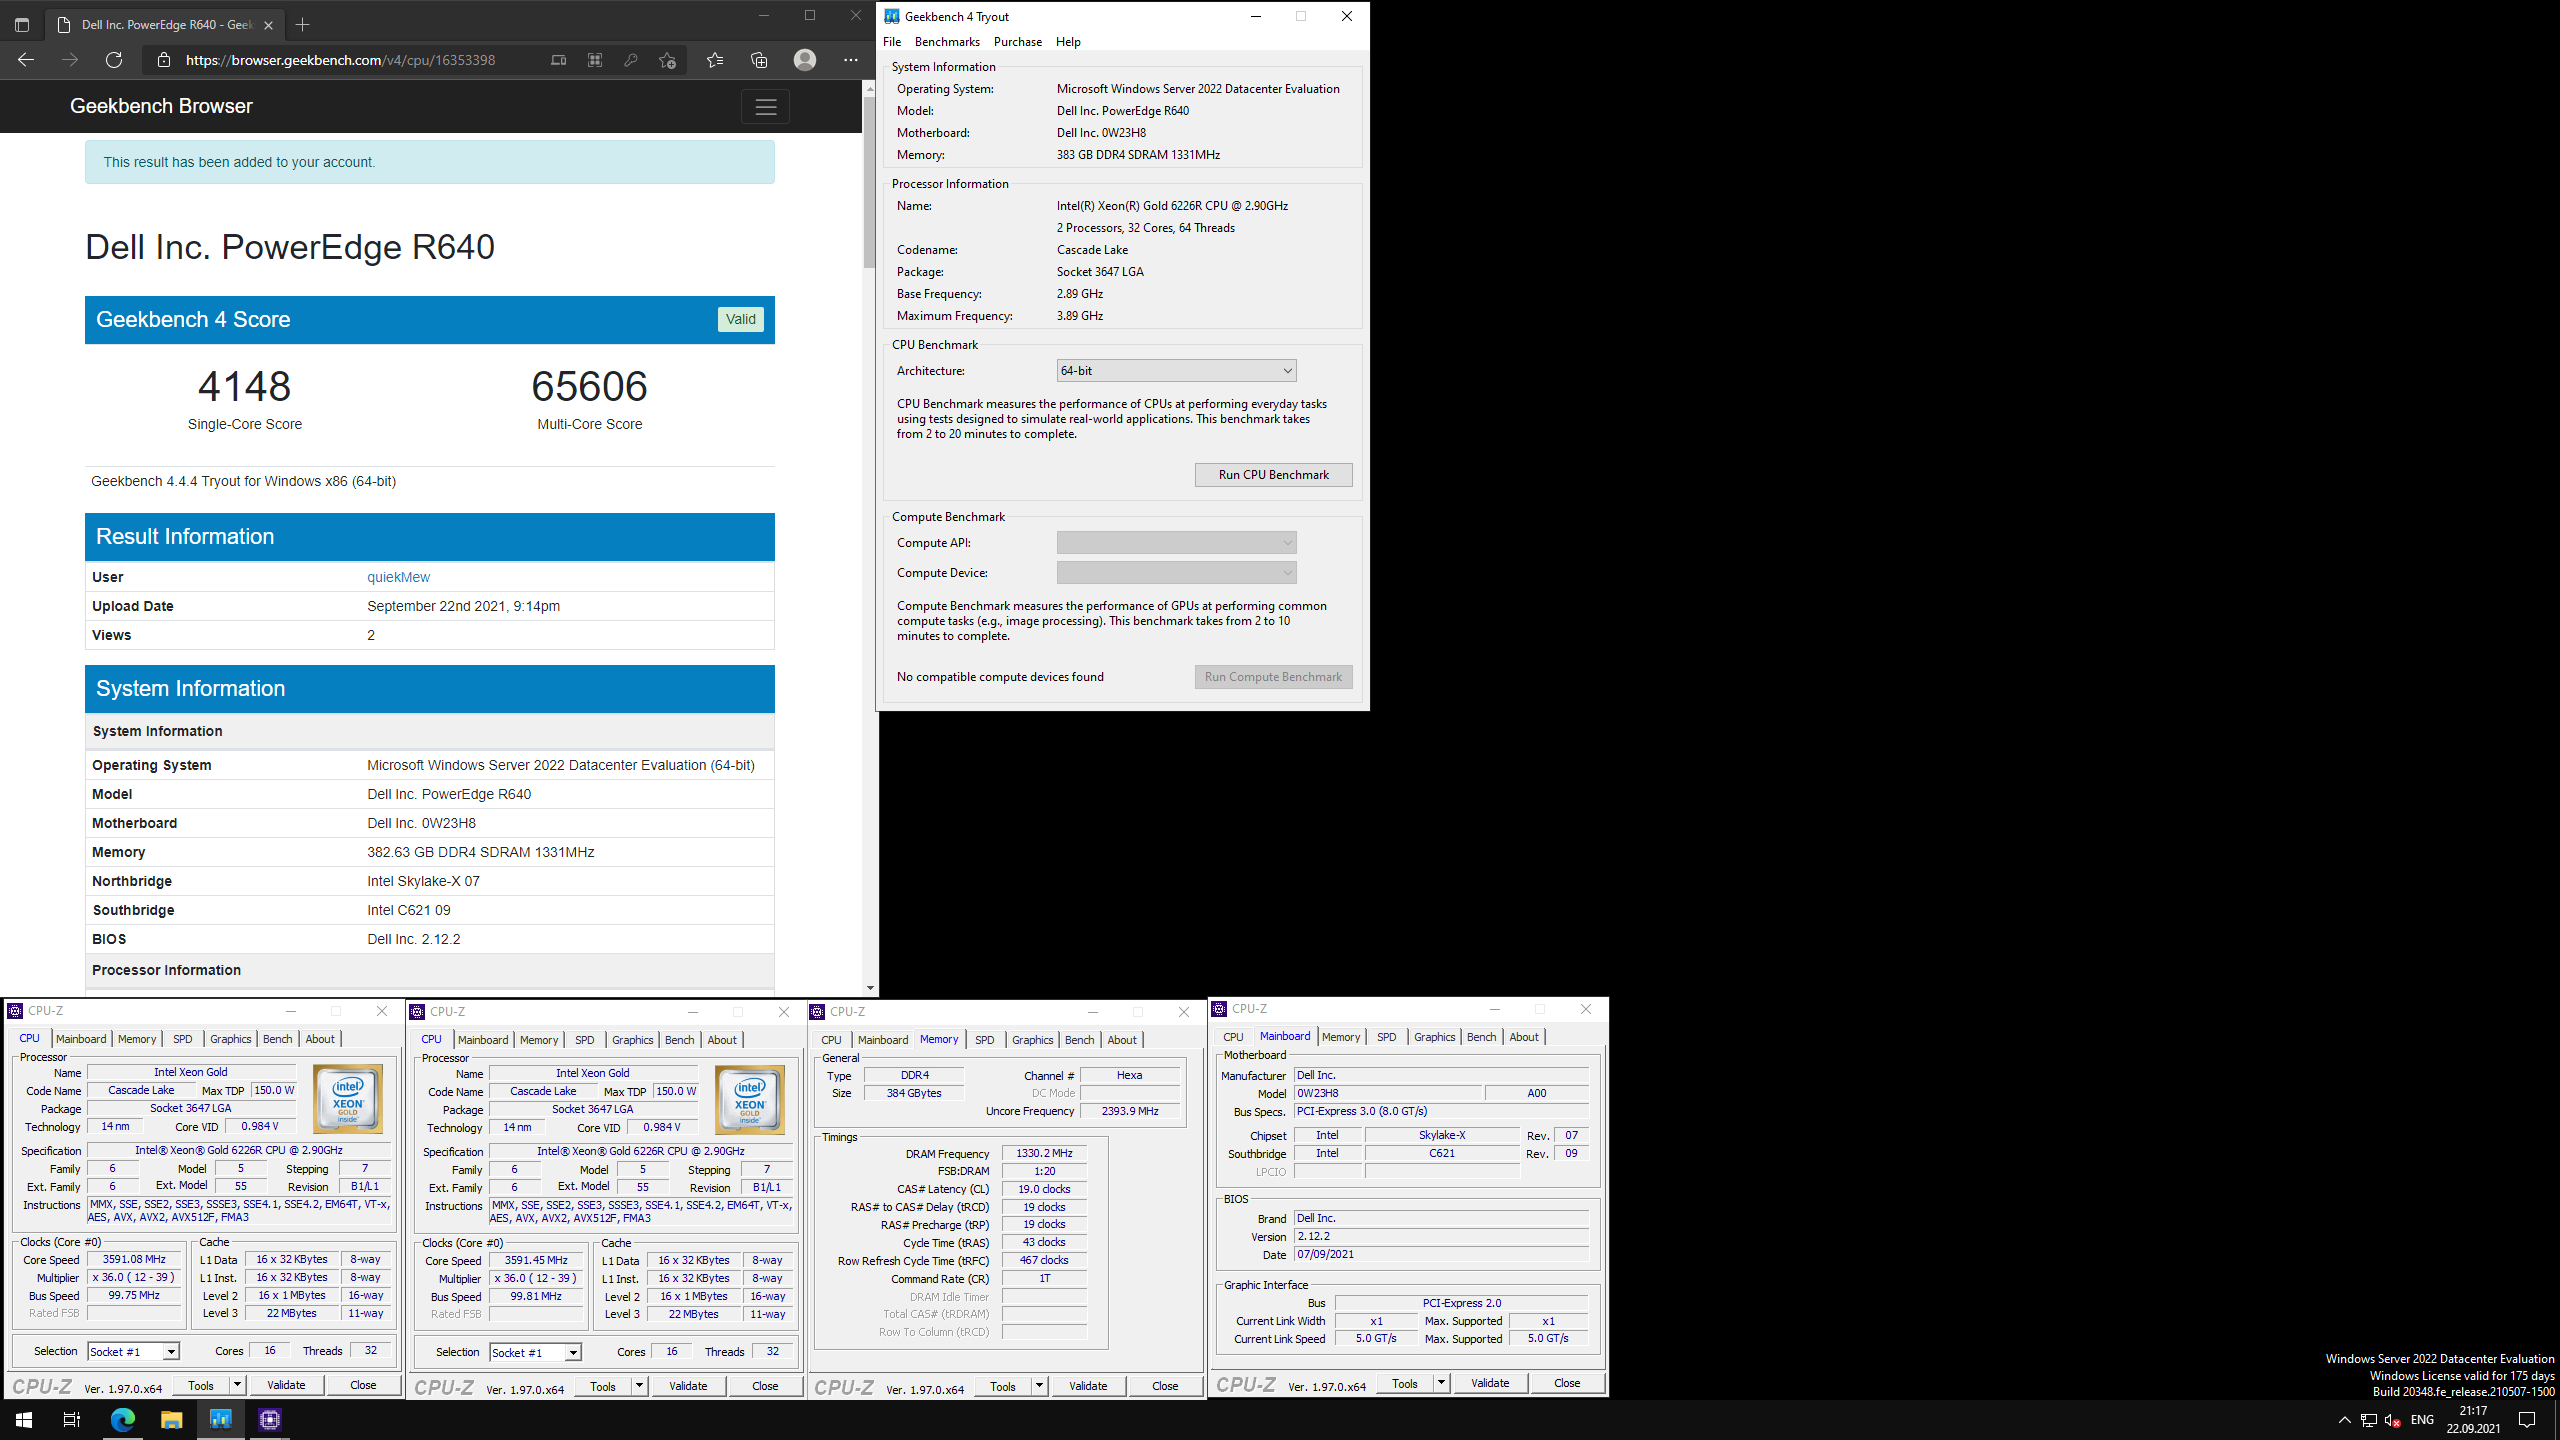The height and width of the screenshot is (1440, 2560).
Task: Open Geekbench File menu
Action: [892, 42]
